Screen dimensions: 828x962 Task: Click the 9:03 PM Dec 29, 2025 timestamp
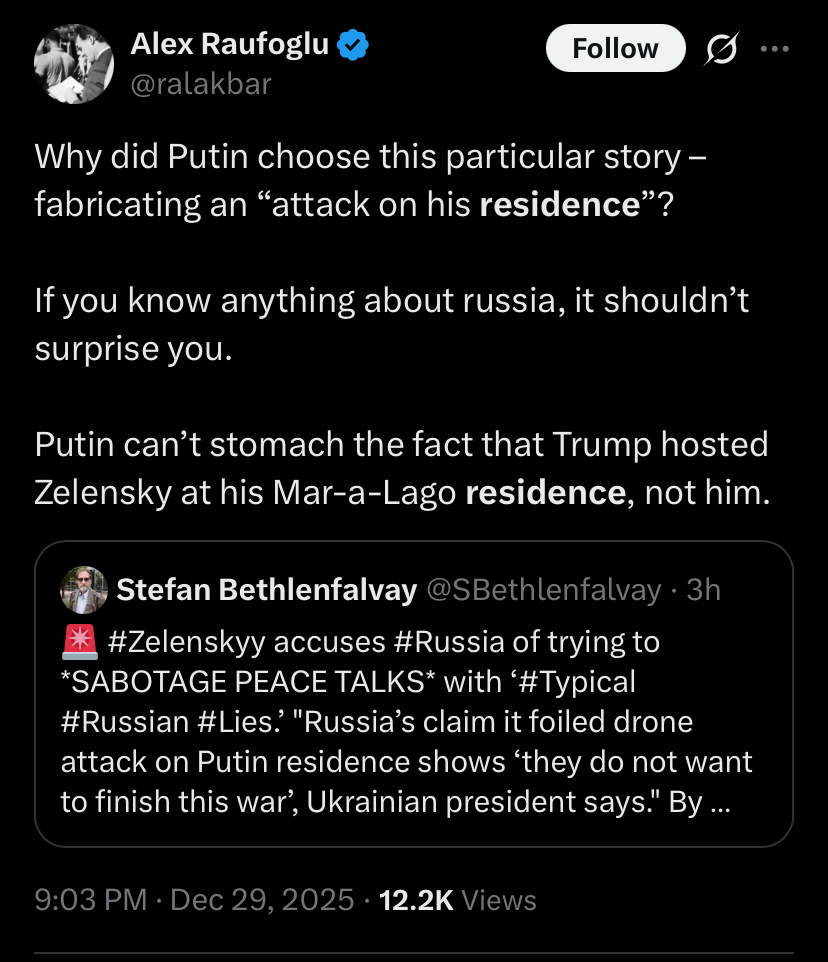coord(194,900)
